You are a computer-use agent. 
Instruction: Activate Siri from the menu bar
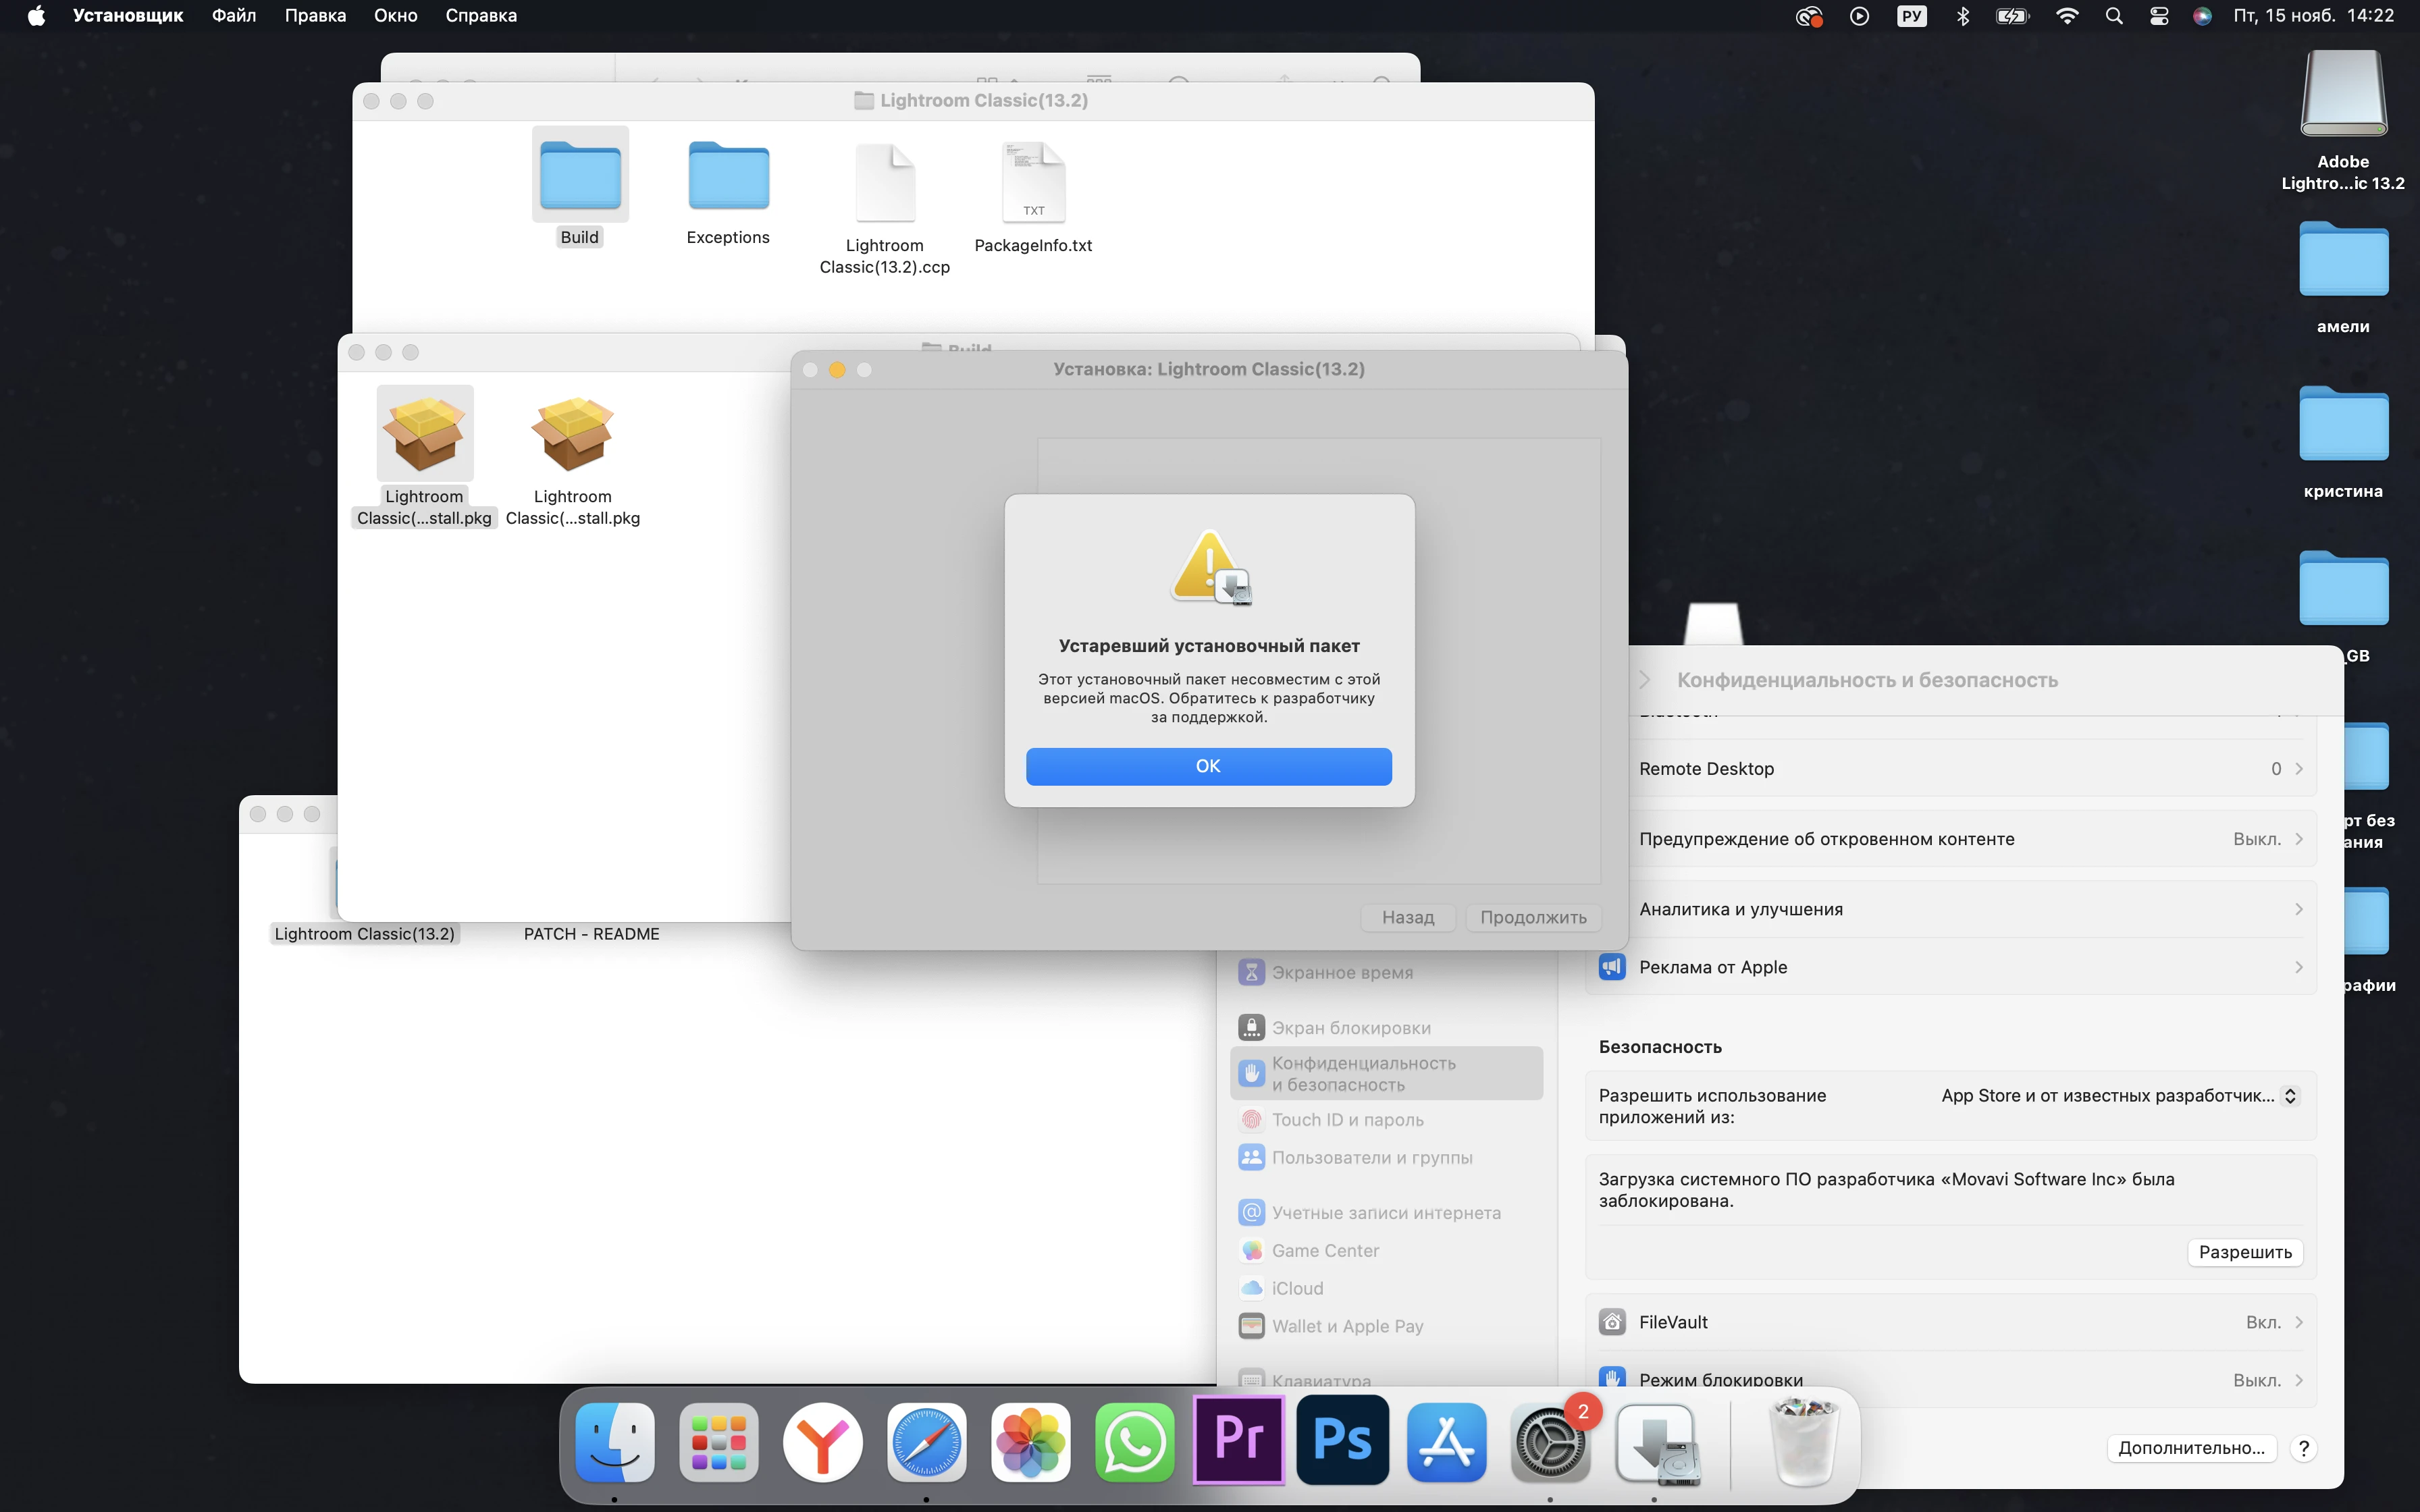[x=2202, y=16]
